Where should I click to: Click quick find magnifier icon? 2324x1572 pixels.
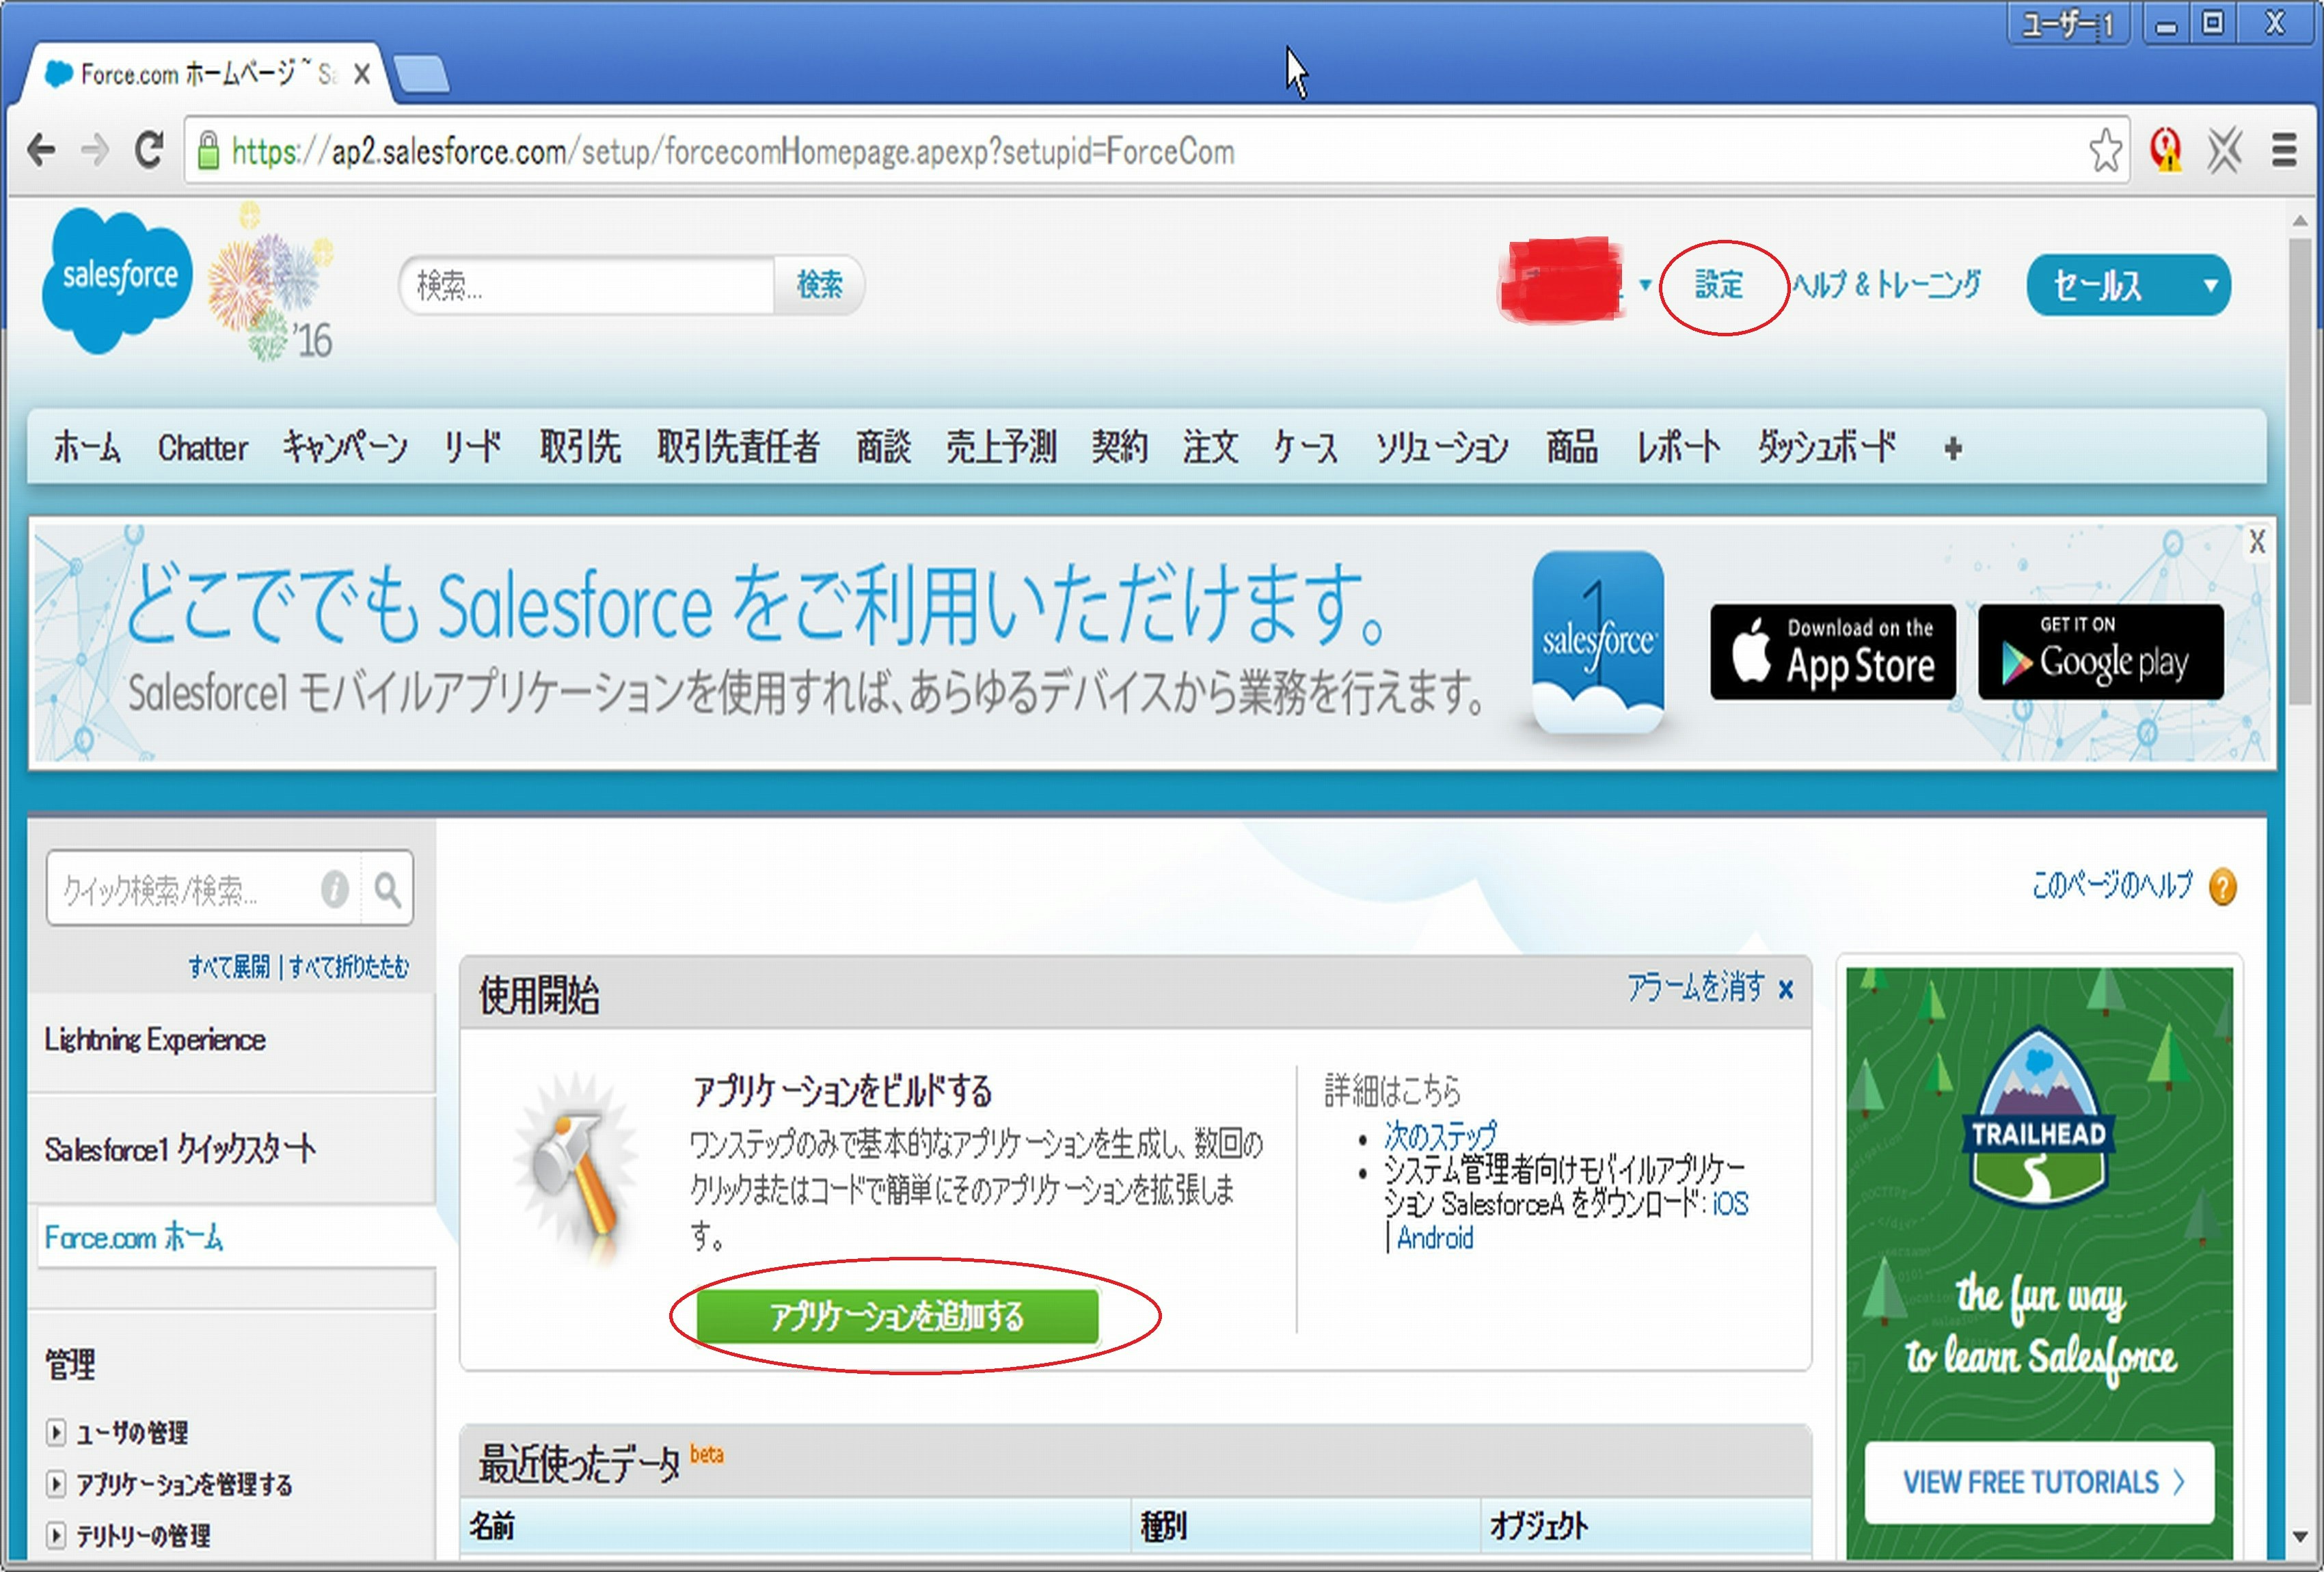tap(387, 888)
